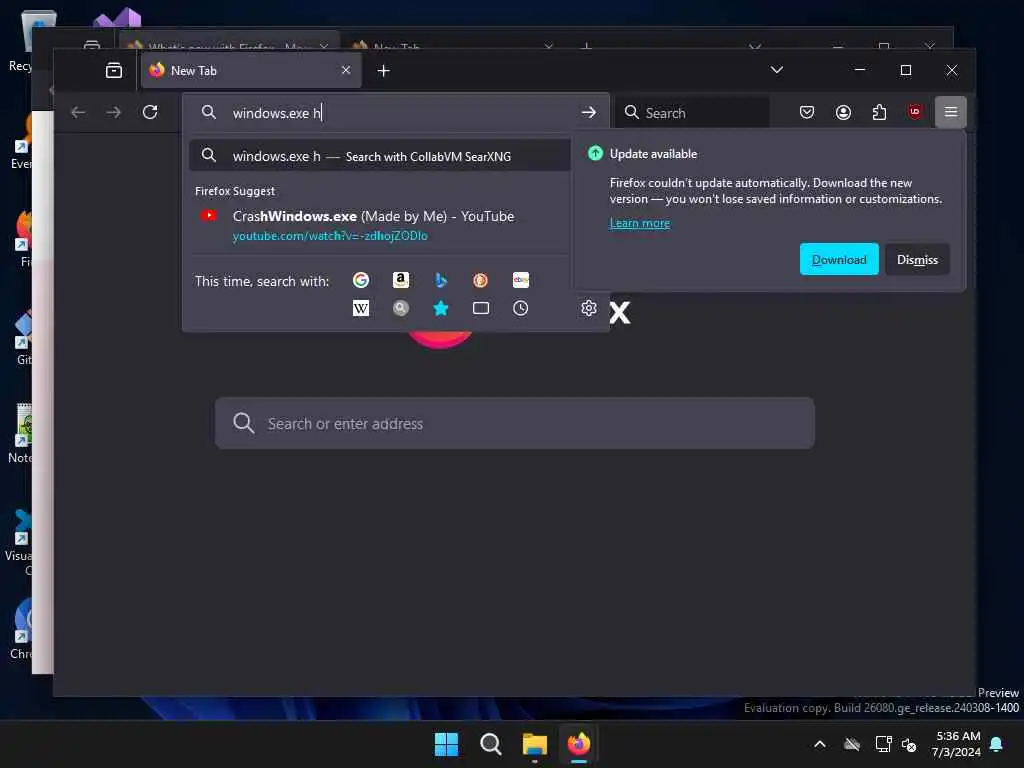Screen dimensions: 1024x768
Task: Search open tabs via tab icon
Action: pos(481,308)
